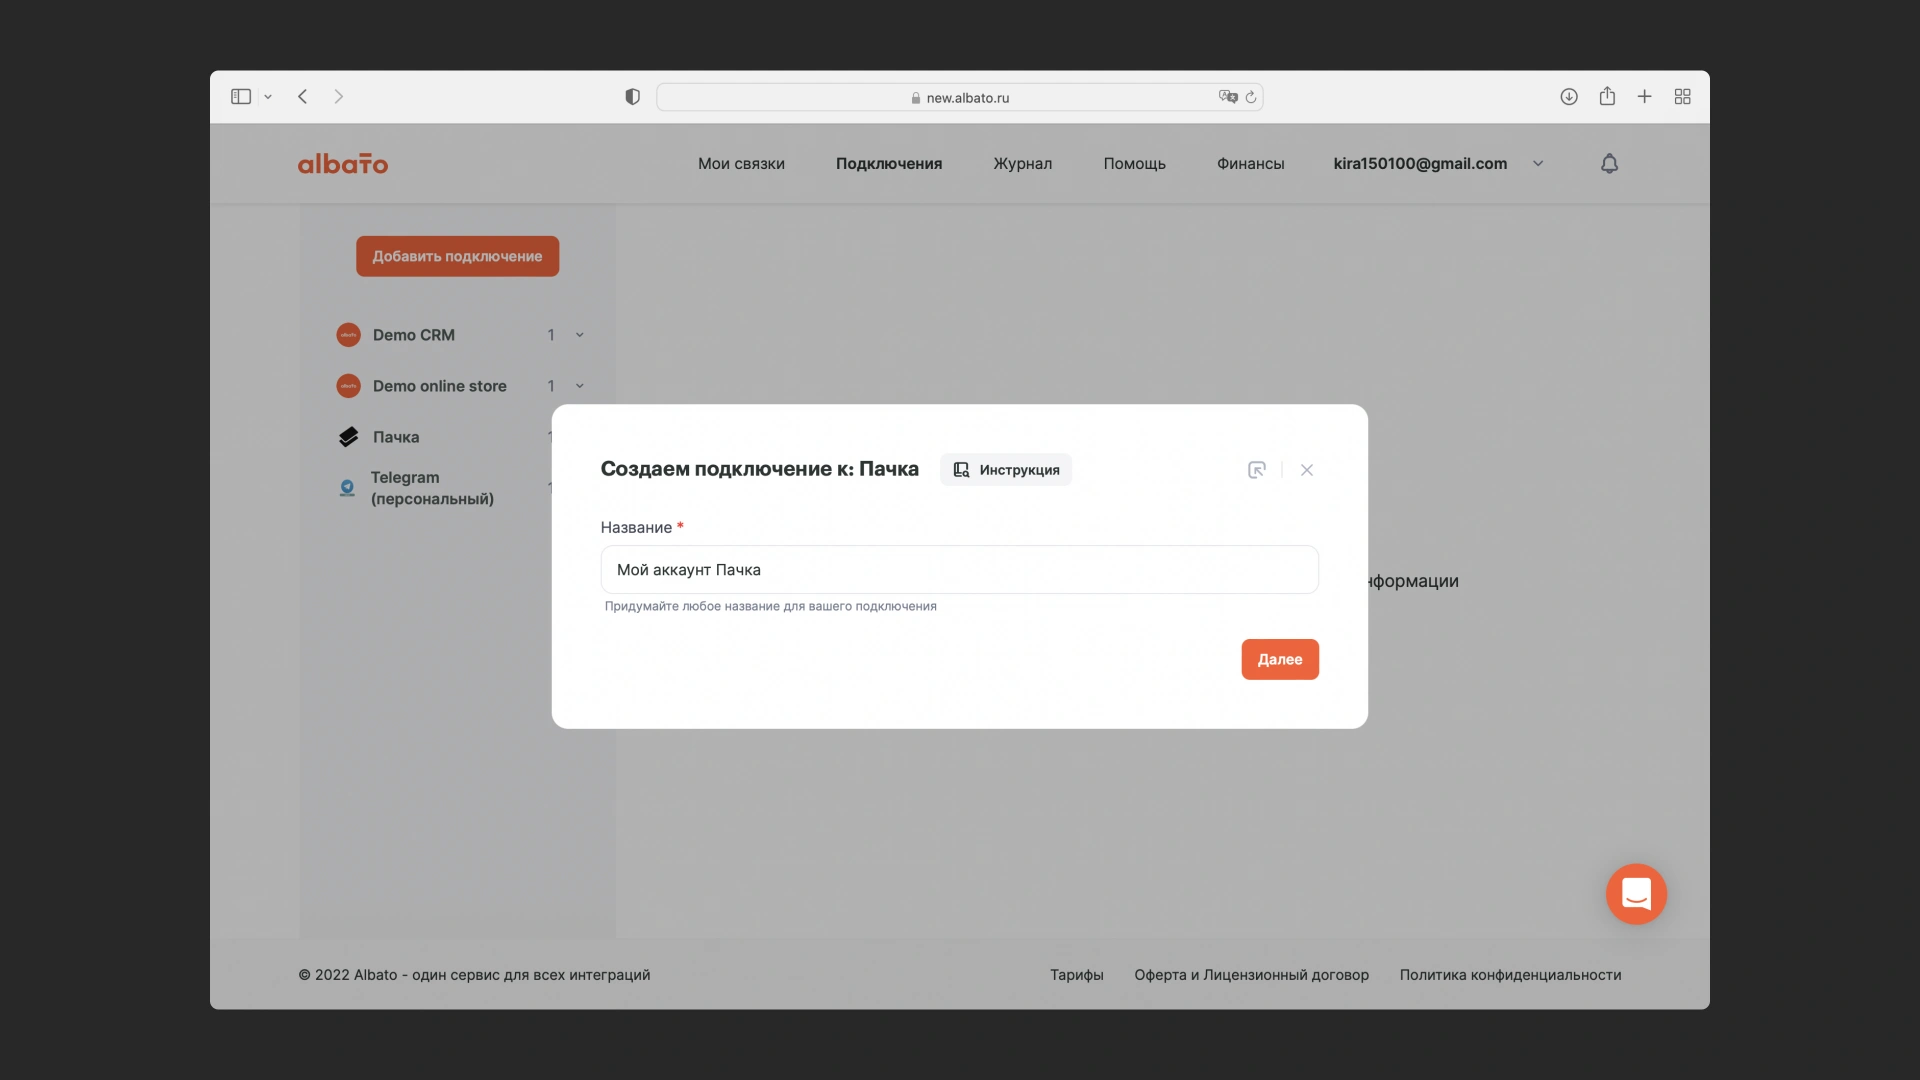Close the connection dialog with X
Image resolution: width=1920 pixels, height=1080 pixels.
1307,470
